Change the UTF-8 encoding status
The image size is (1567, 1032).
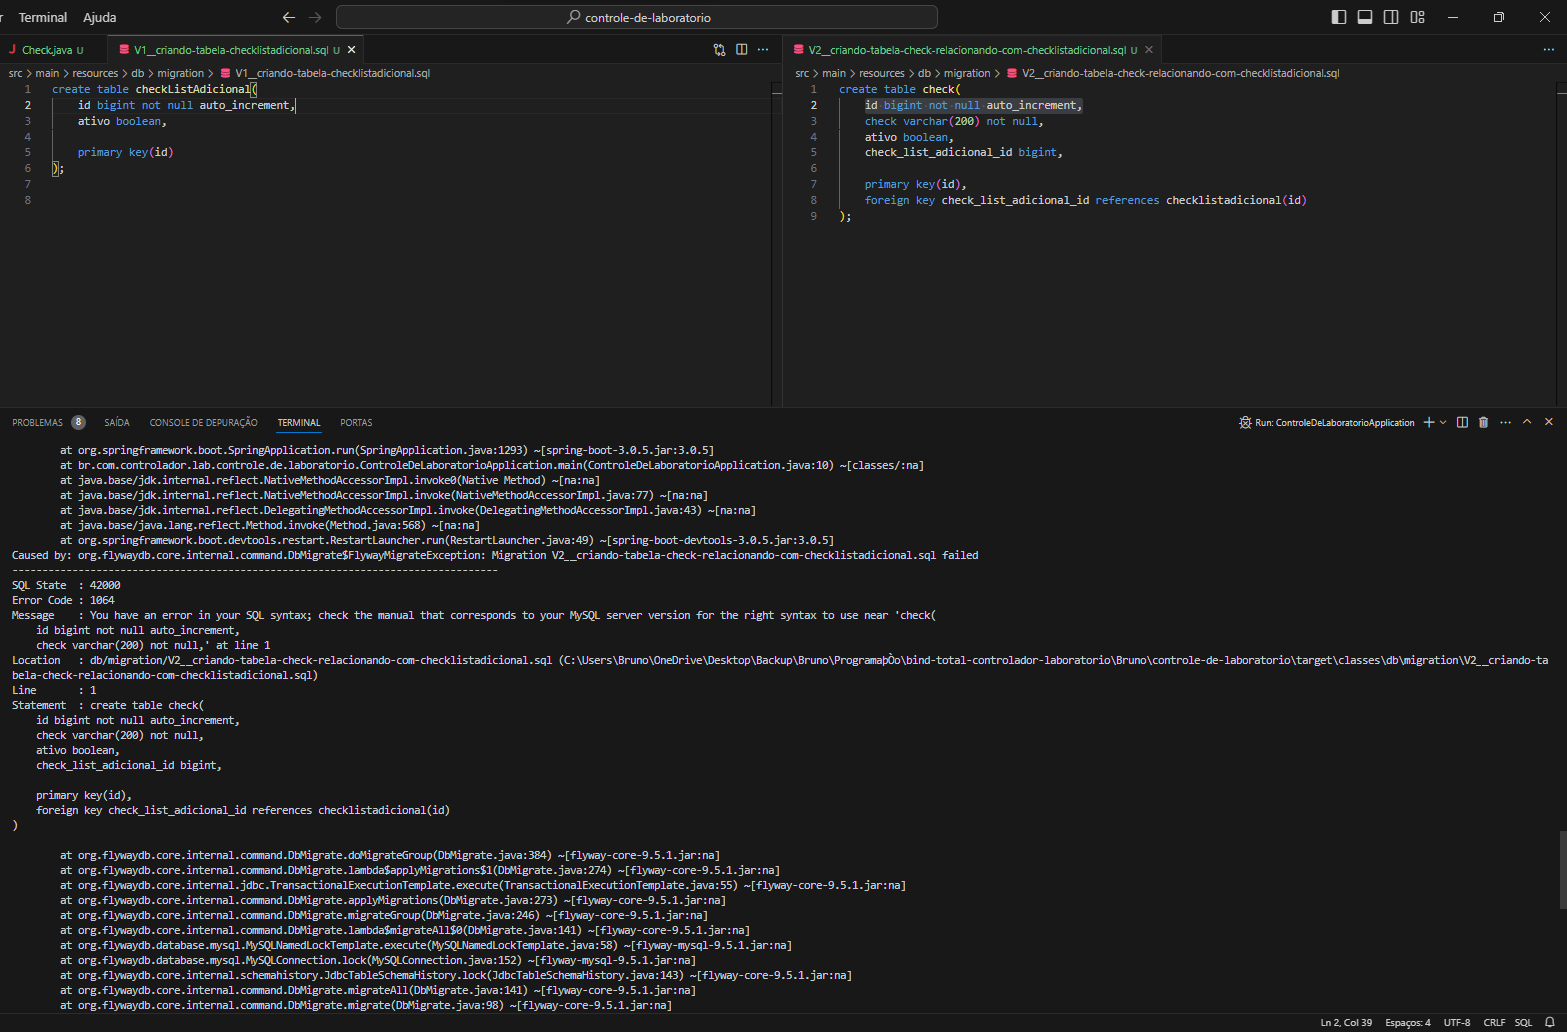click(x=1457, y=1022)
